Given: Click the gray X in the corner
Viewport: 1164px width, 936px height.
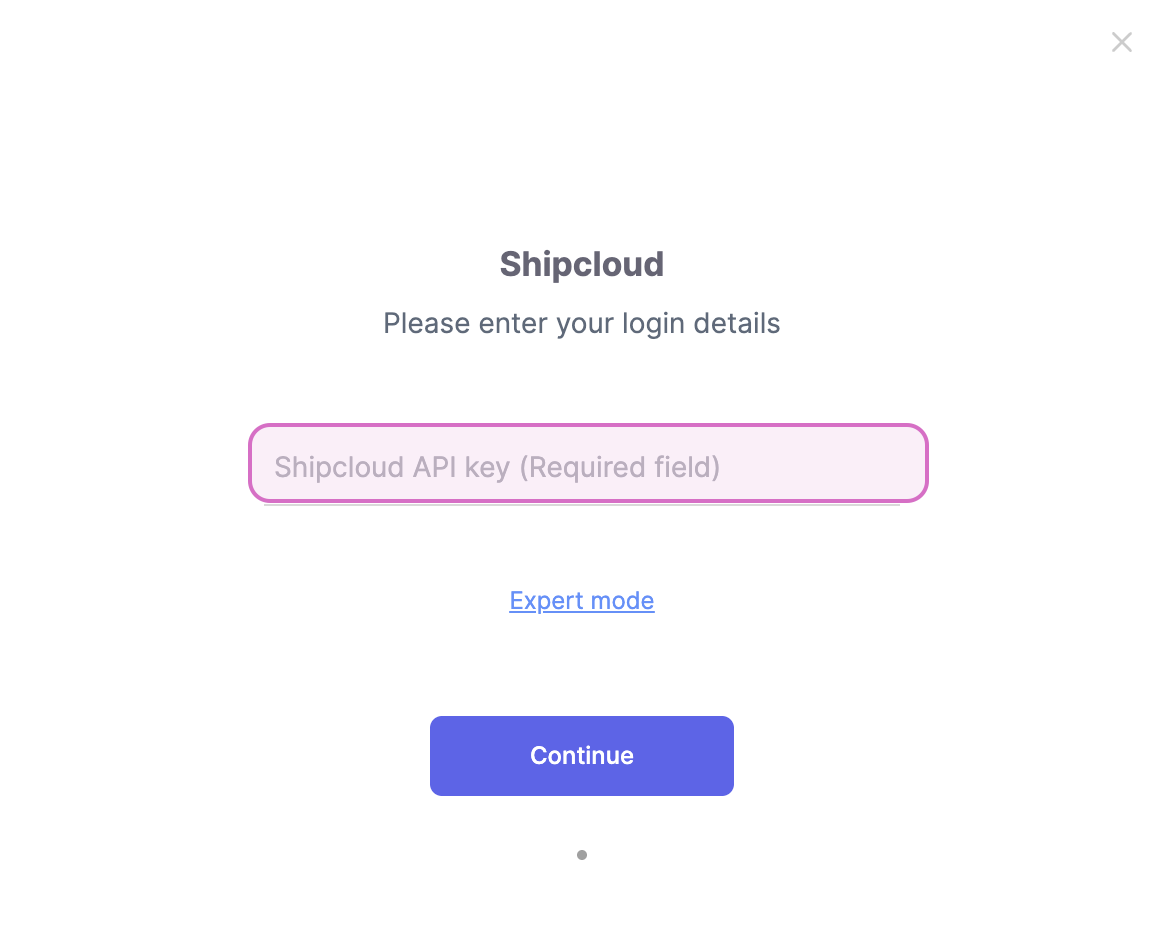Looking at the screenshot, I should 1121,42.
